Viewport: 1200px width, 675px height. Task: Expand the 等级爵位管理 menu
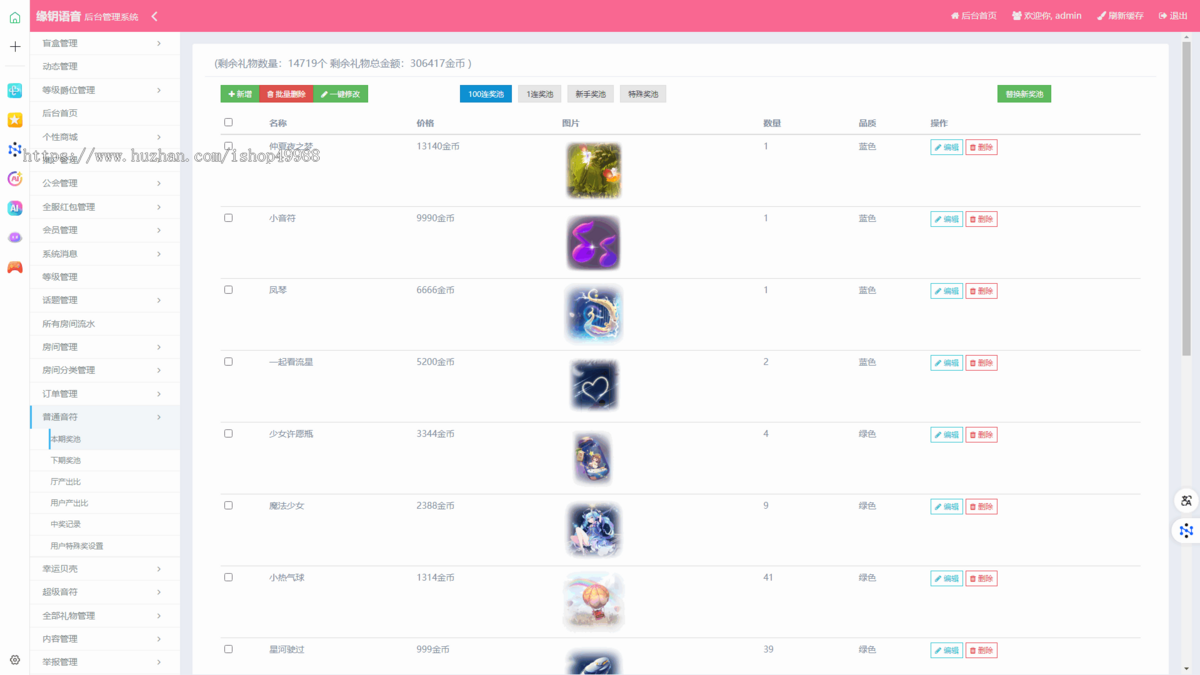[x=105, y=90]
